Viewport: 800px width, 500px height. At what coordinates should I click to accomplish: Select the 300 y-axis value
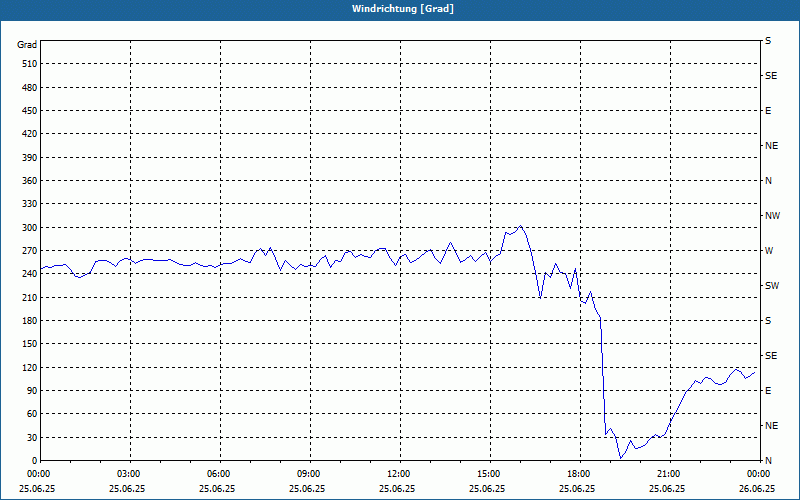(x=30, y=228)
